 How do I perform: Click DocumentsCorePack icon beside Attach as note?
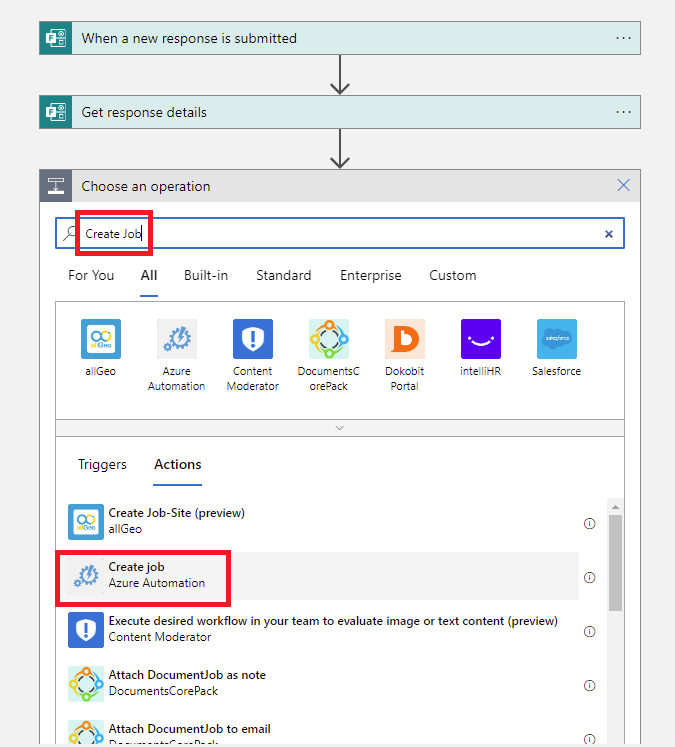[x=86, y=684]
